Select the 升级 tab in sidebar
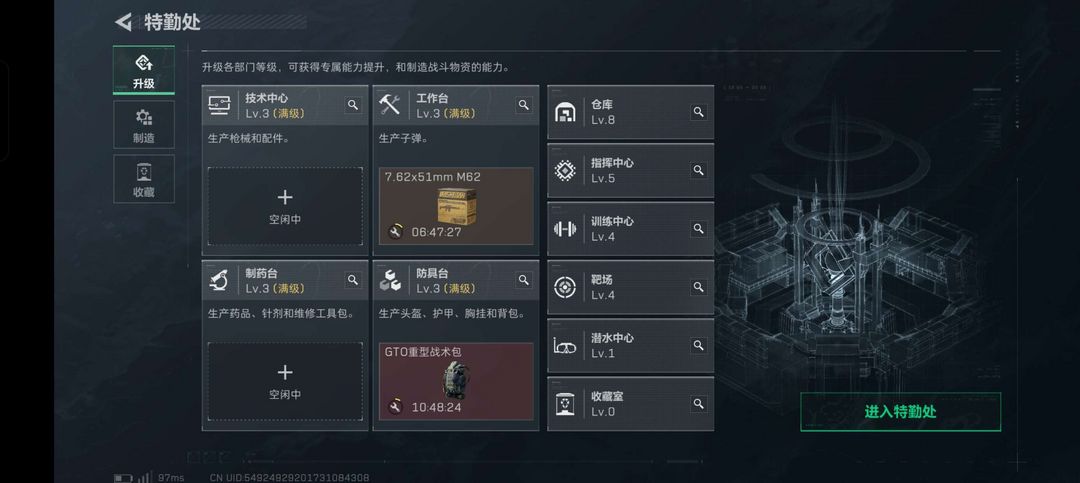The height and width of the screenshot is (483, 1080). (x=143, y=70)
